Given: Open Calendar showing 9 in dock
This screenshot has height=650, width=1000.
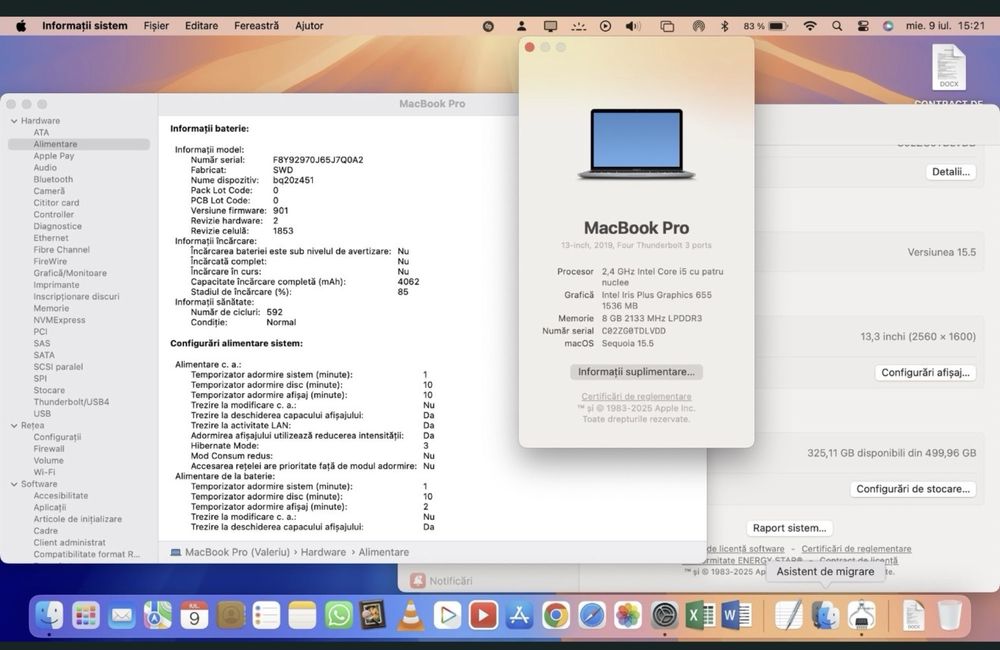Looking at the screenshot, I should (194, 616).
